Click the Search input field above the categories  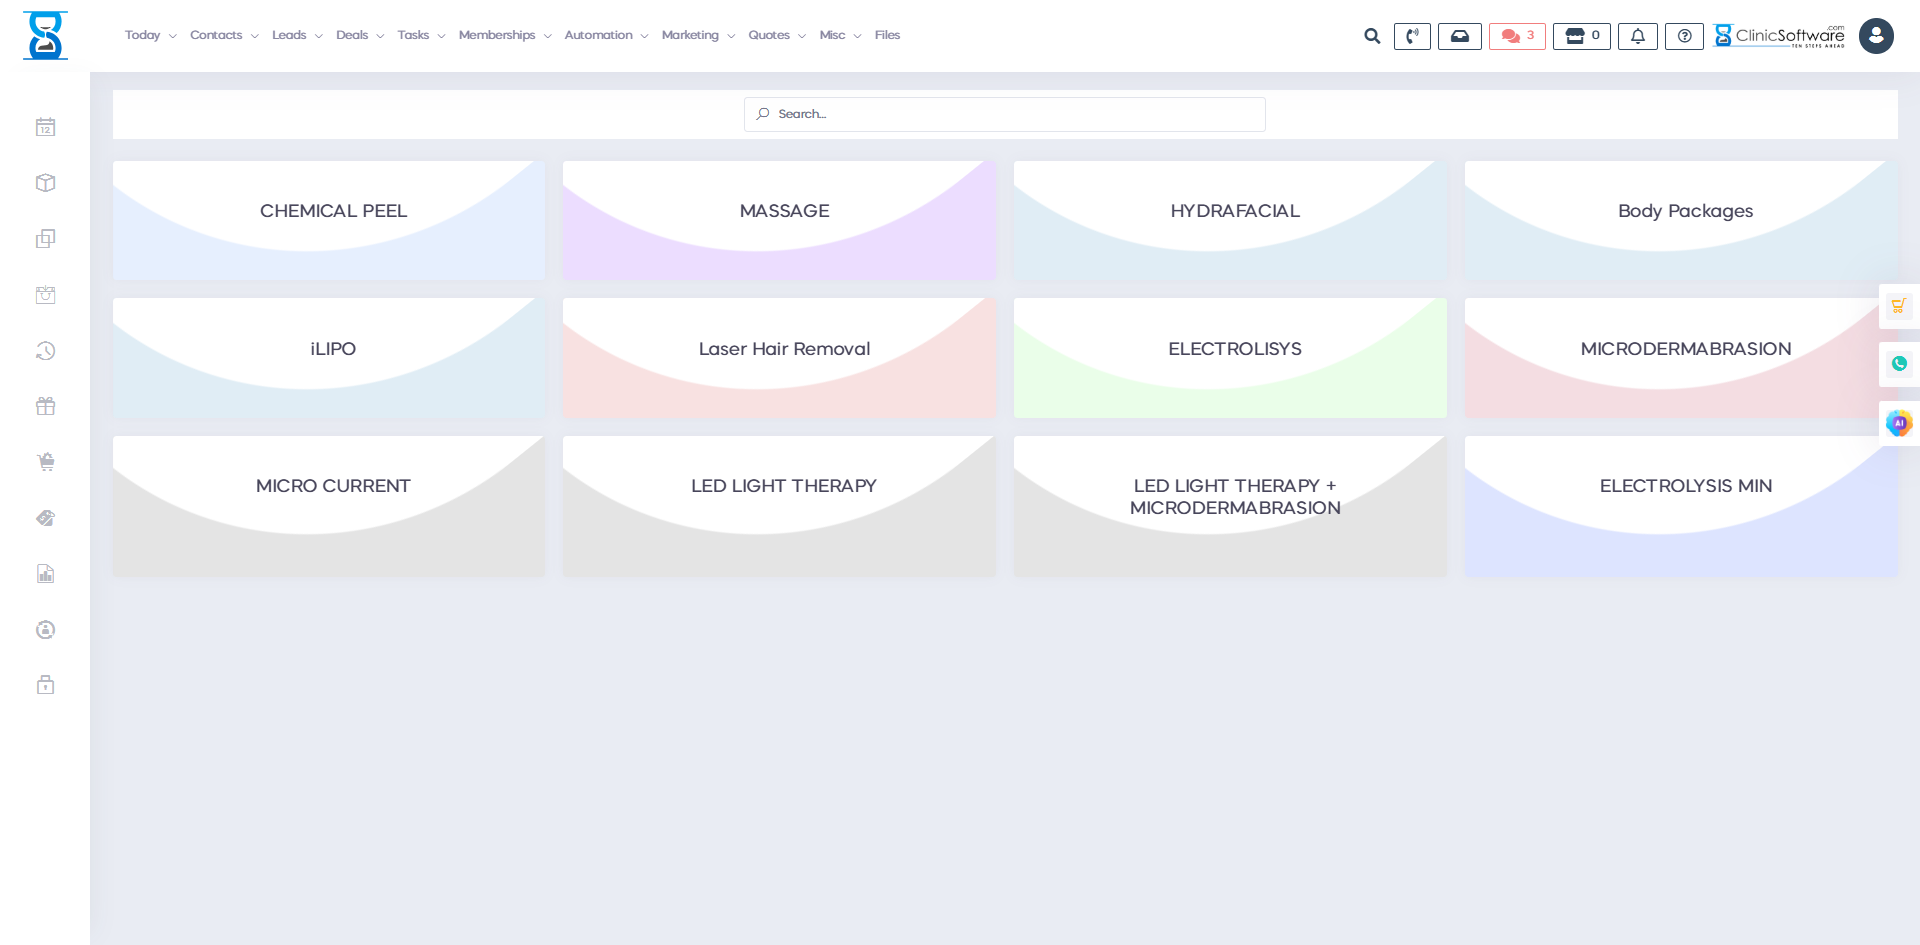[1004, 114]
